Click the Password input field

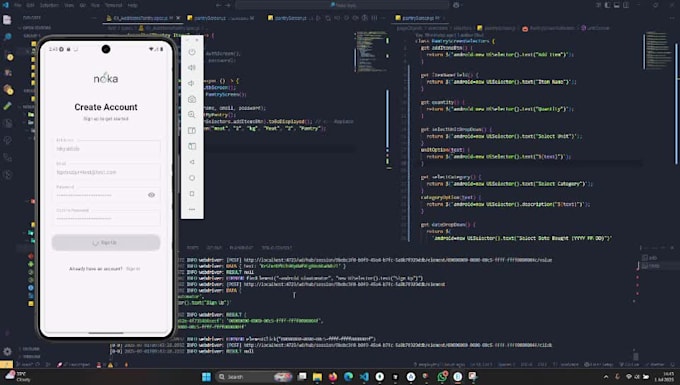click(107, 195)
